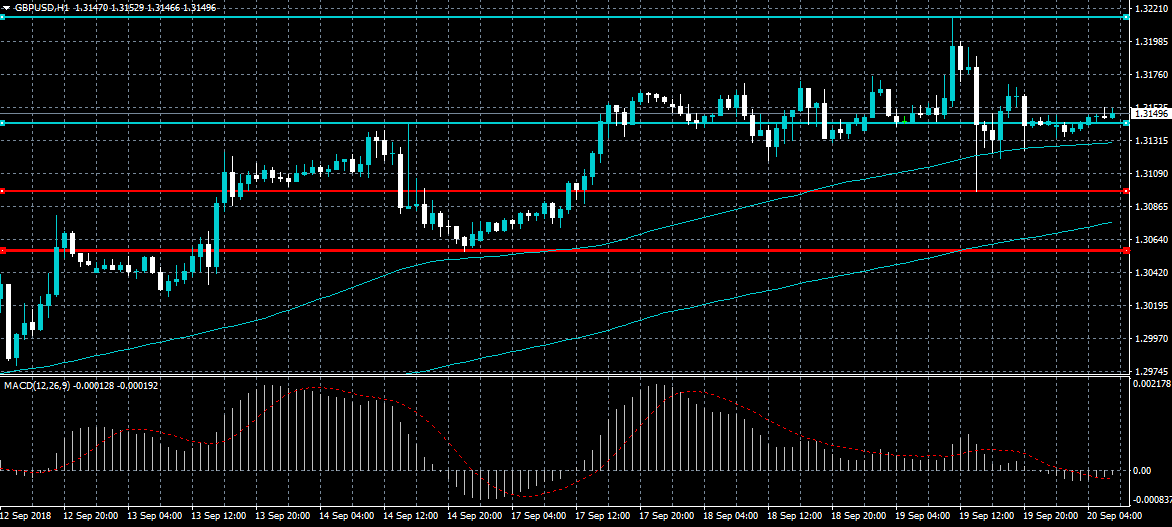The height and width of the screenshot is (527, 1172).
Task: Click the 1.31985 price scale label
Action: tap(1150, 42)
